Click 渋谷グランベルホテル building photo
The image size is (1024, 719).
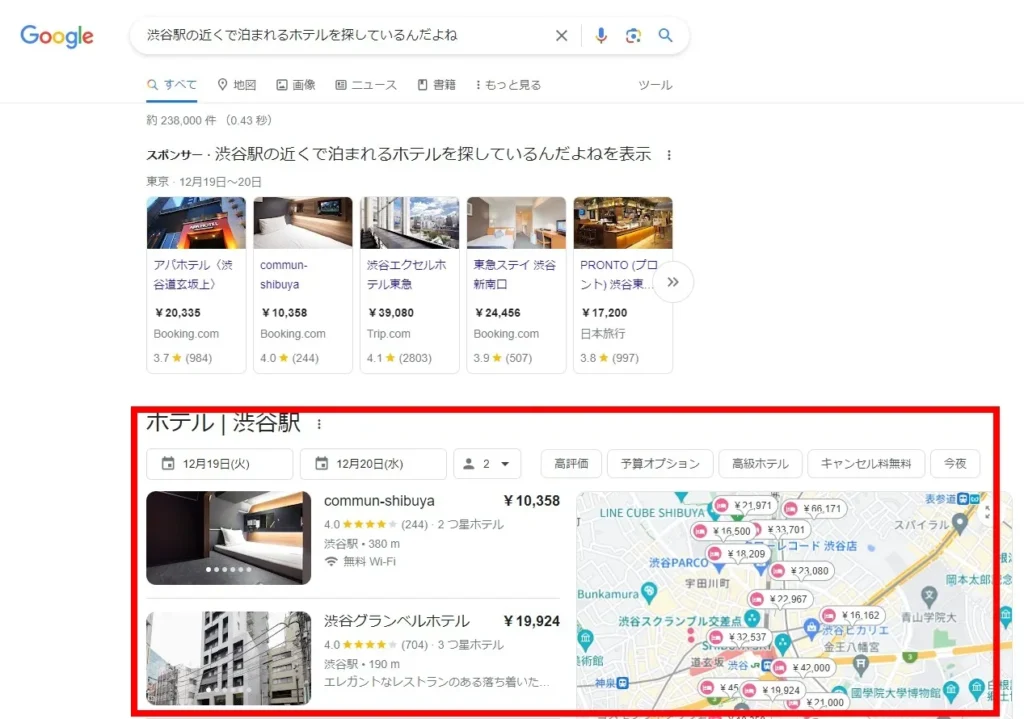(x=229, y=658)
